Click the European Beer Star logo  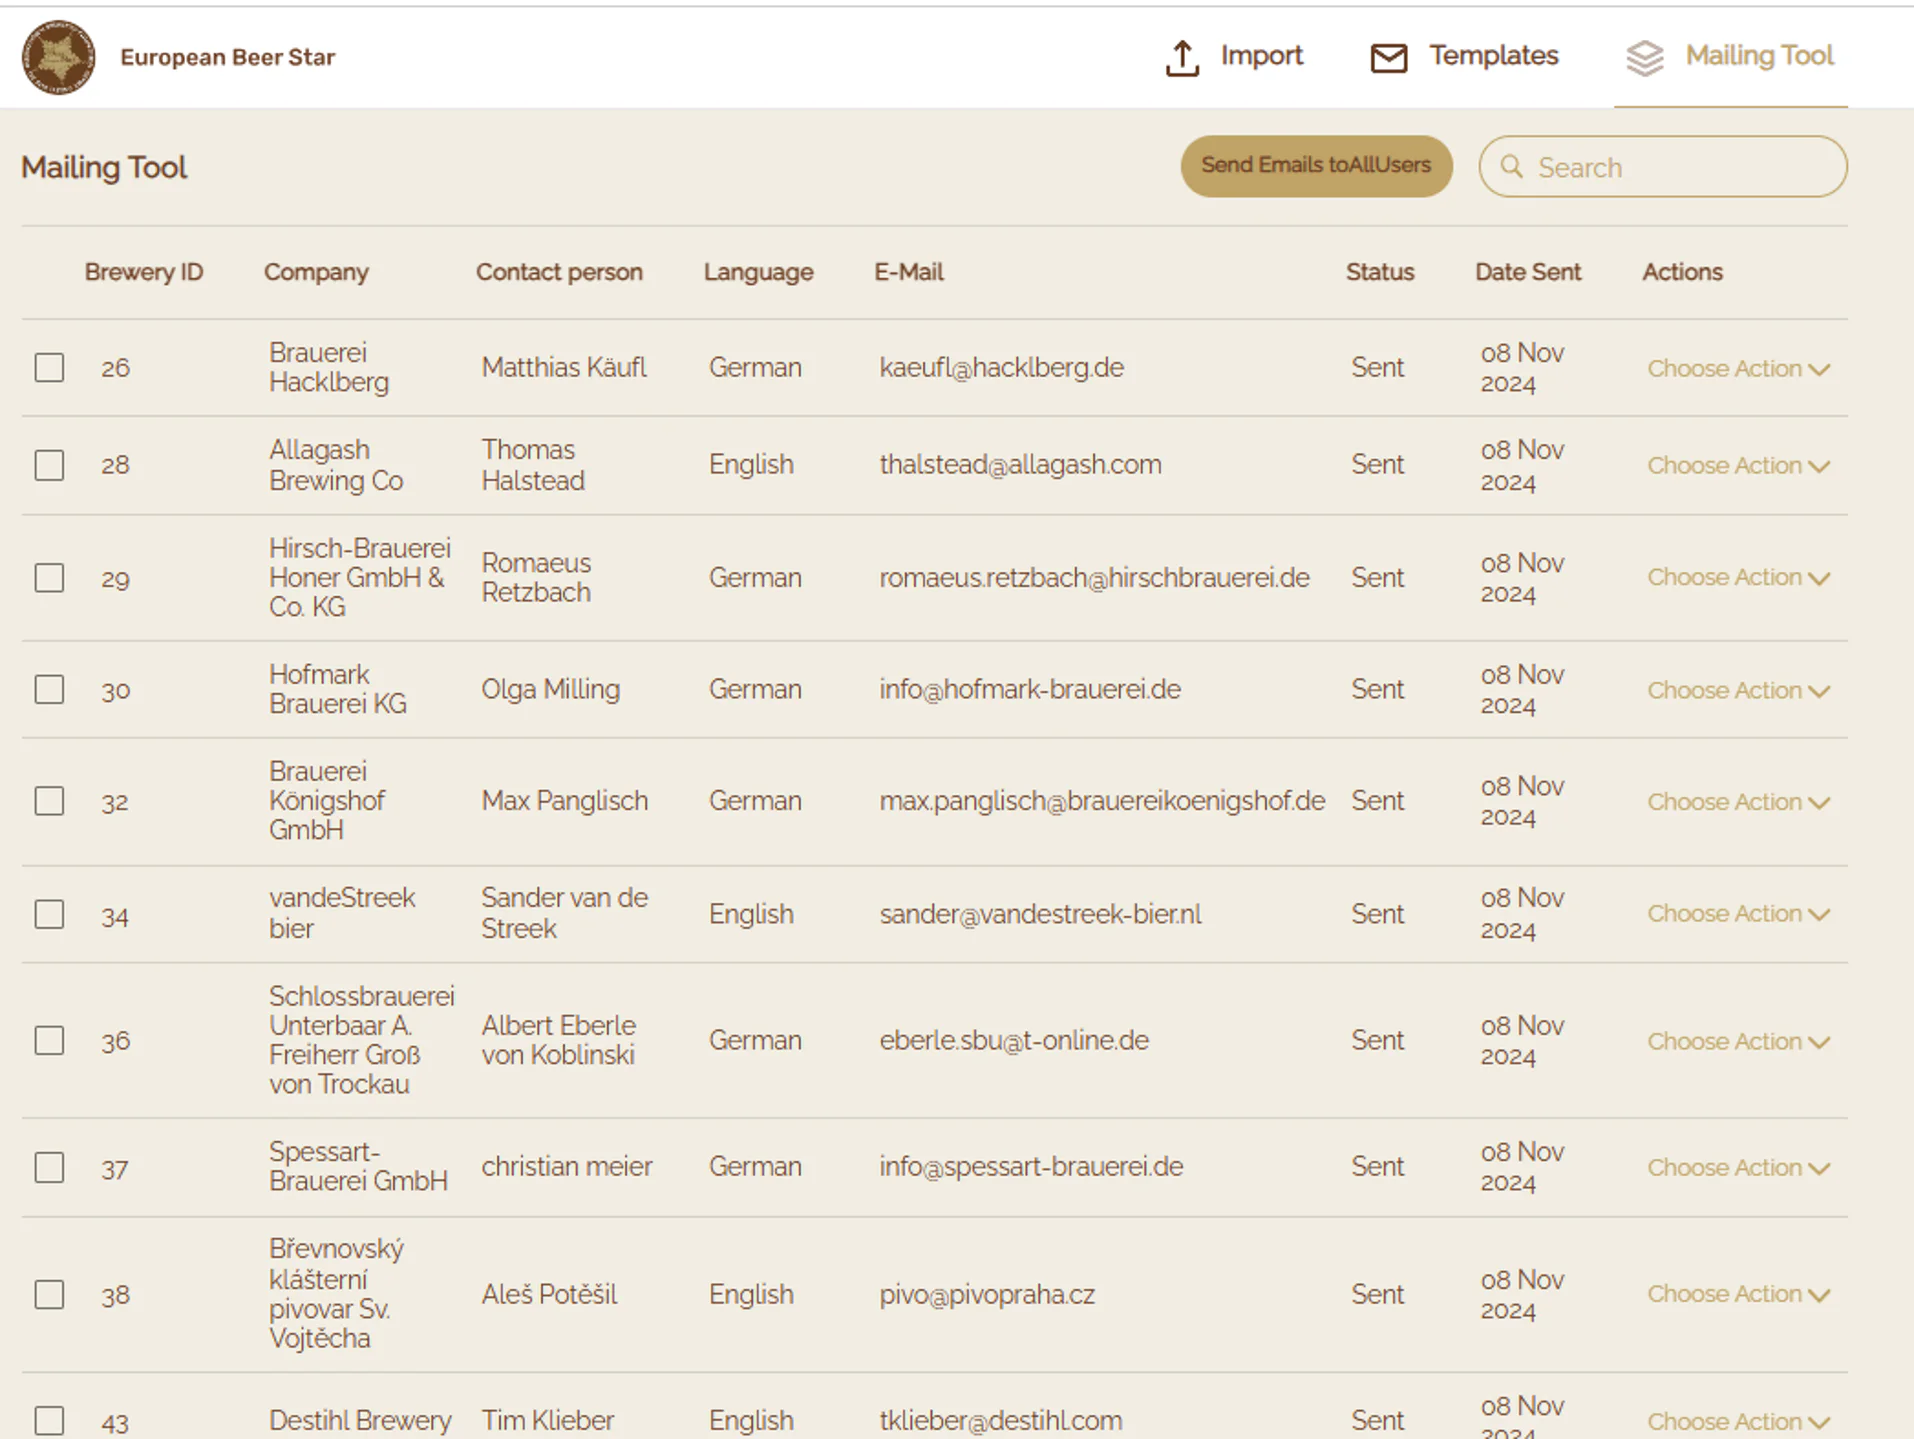pyautogui.click(x=59, y=58)
